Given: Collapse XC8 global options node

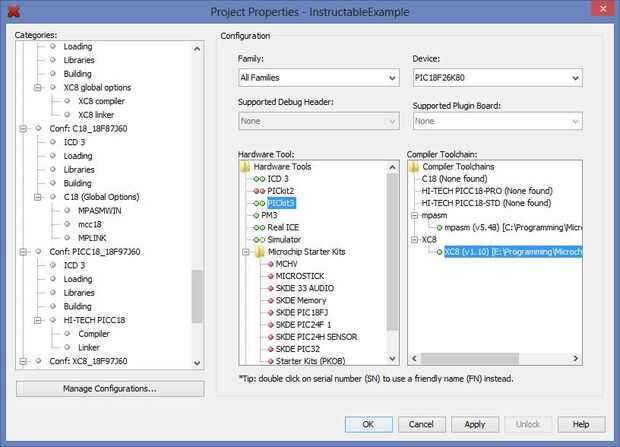Looking at the screenshot, I should pyautogui.click(x=37, y=88).
